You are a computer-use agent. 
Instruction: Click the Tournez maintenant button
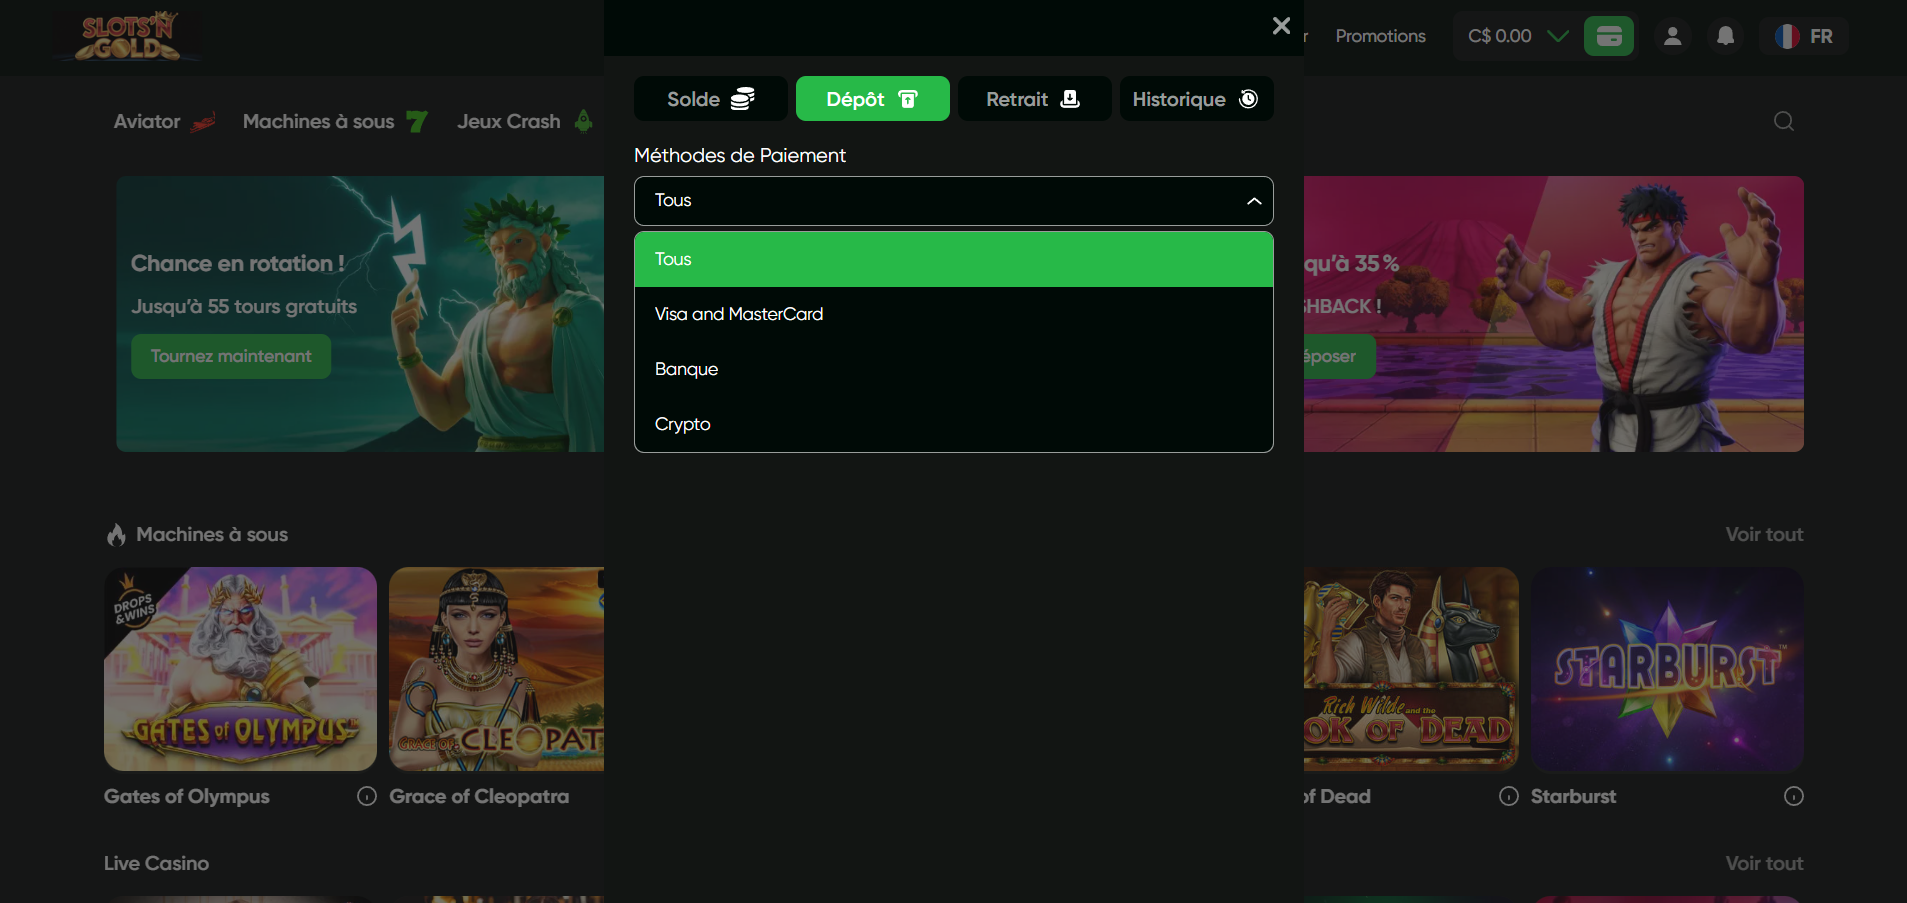[x=231, y=356]
